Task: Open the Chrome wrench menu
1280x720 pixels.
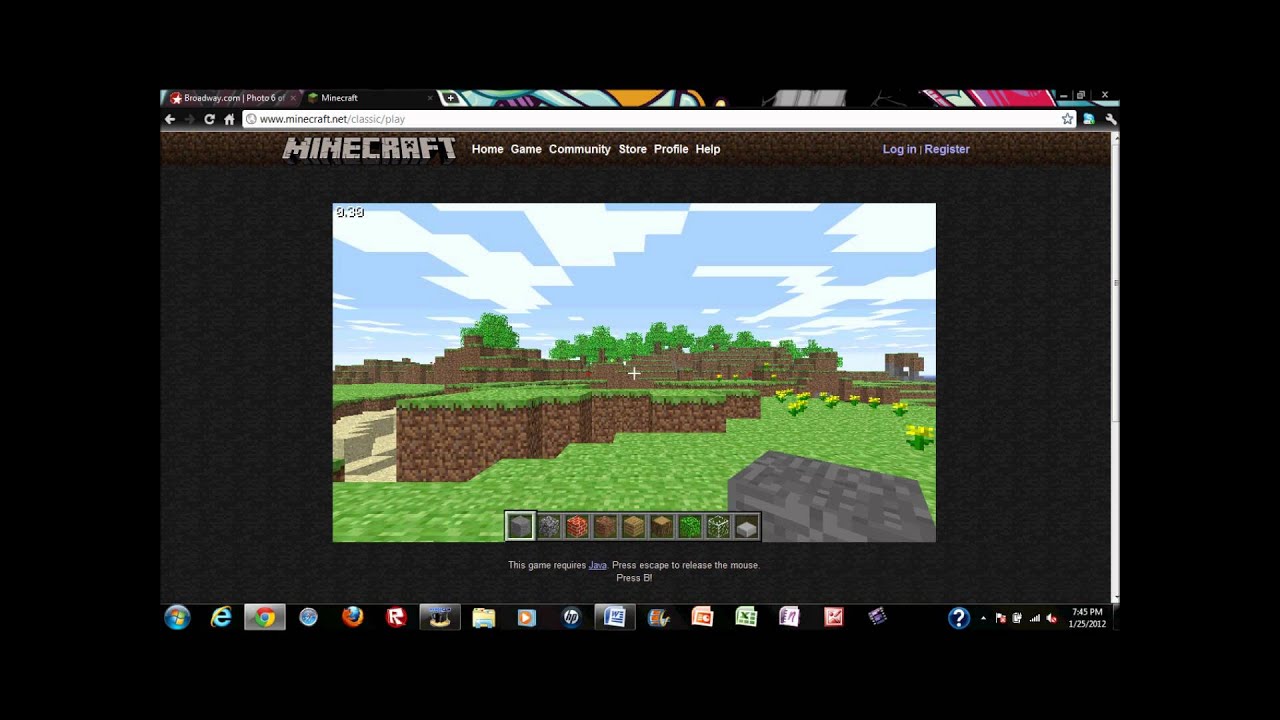Action: tap(1110, 119)
